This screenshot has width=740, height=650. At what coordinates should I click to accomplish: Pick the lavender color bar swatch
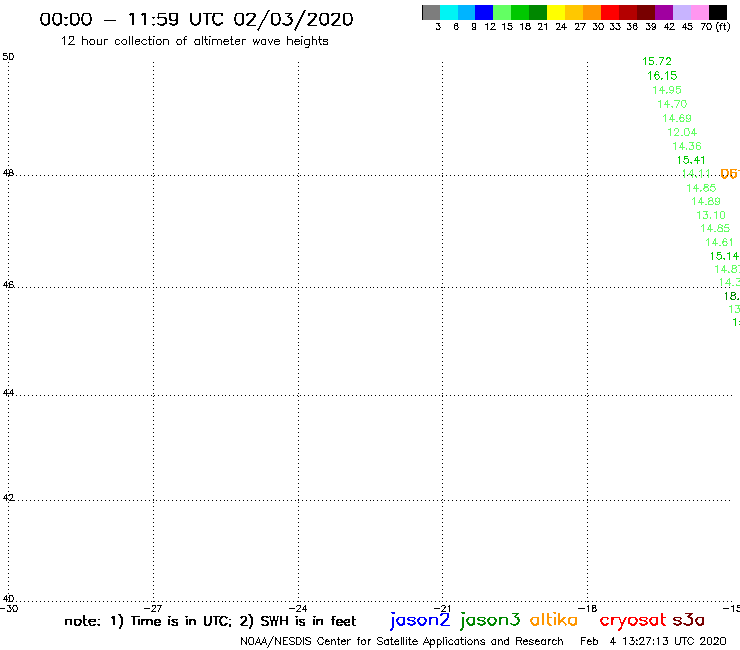pos(682,12)
